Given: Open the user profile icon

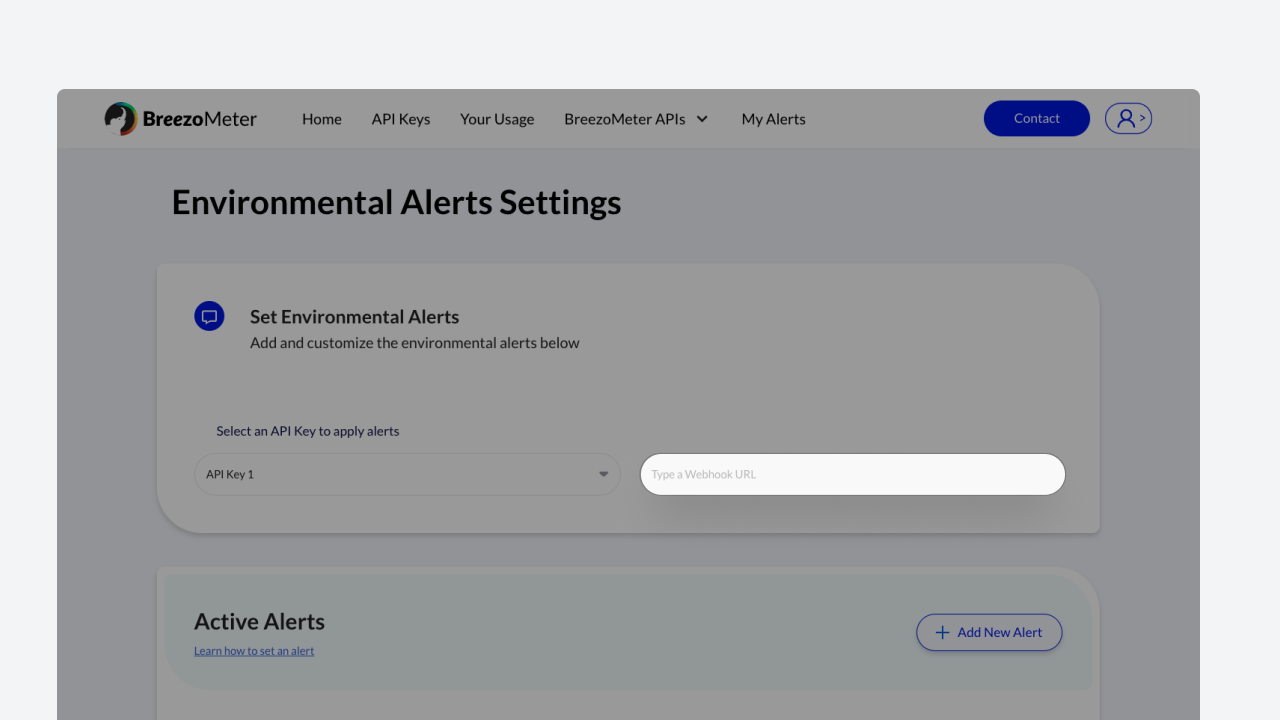Looking at the screenshot, I should pos(1128,119).
